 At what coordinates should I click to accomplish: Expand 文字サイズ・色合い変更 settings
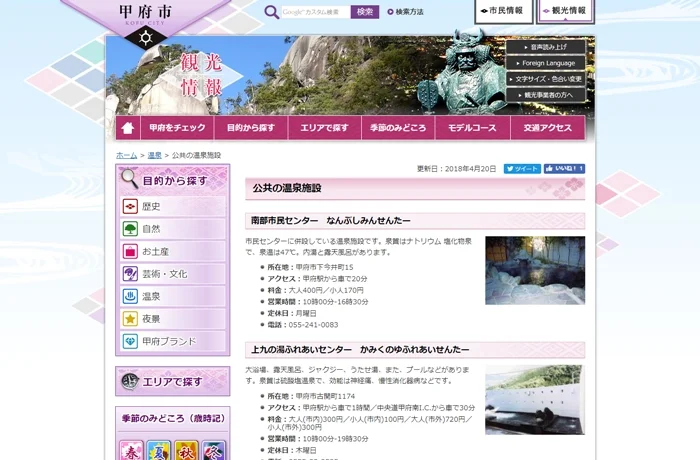[545, 78]
